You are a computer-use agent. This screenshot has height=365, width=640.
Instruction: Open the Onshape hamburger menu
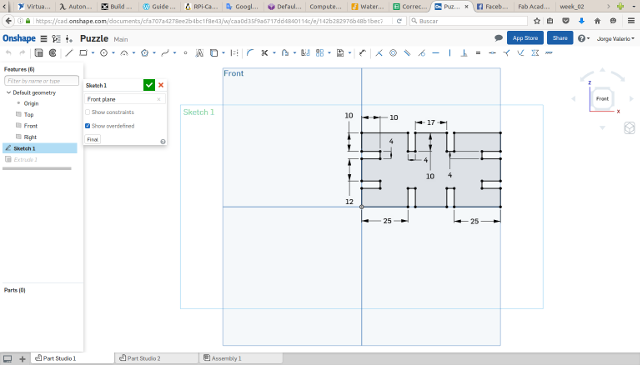click(x=44, y=39)
